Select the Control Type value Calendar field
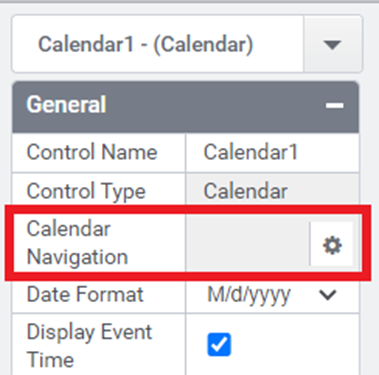Viewport: 379px width, 375px height. click(x=272, y=192)
